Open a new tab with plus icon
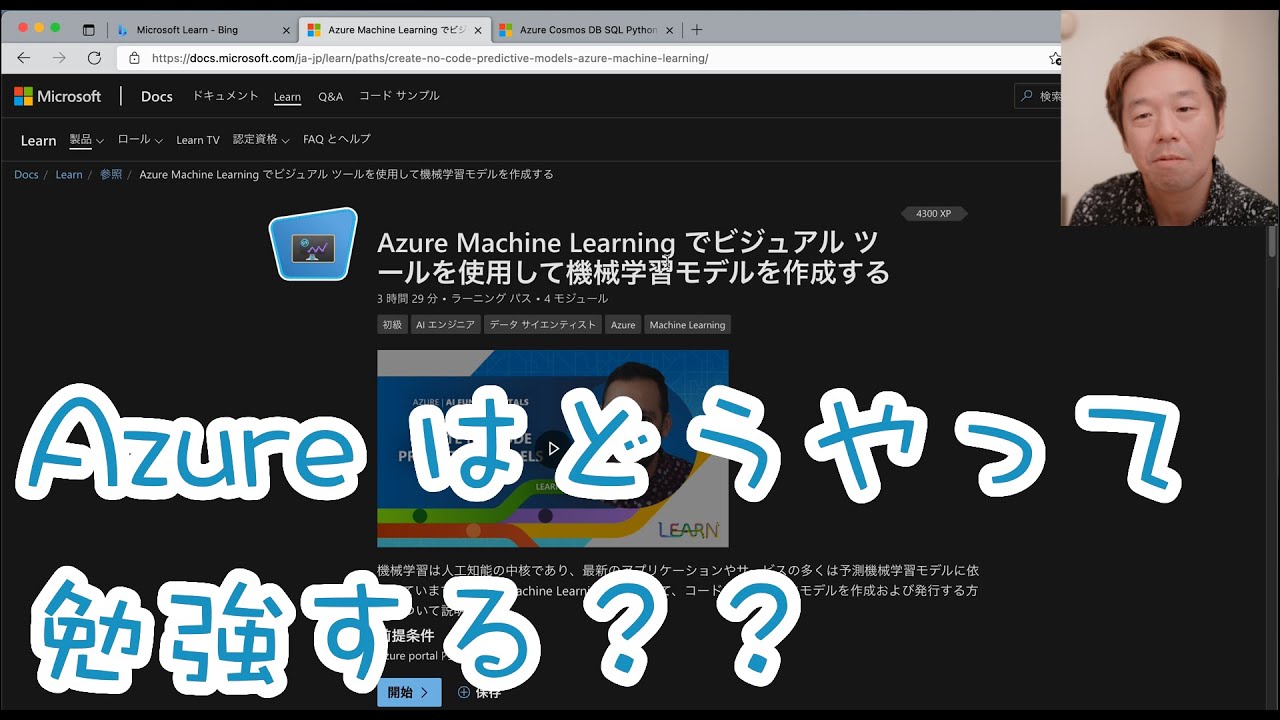This screenshot has width=1280, height=720. coord(697,30)
